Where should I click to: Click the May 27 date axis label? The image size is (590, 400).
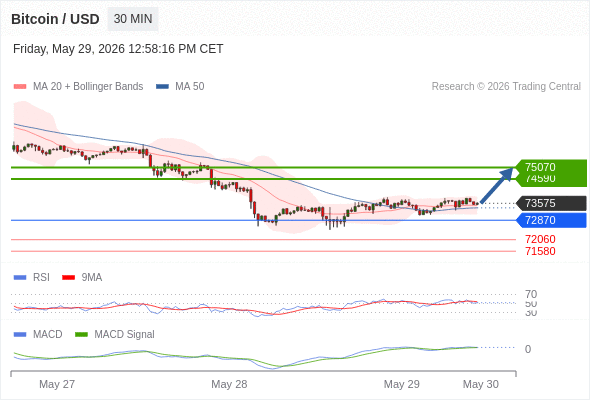tap(57, 384)
